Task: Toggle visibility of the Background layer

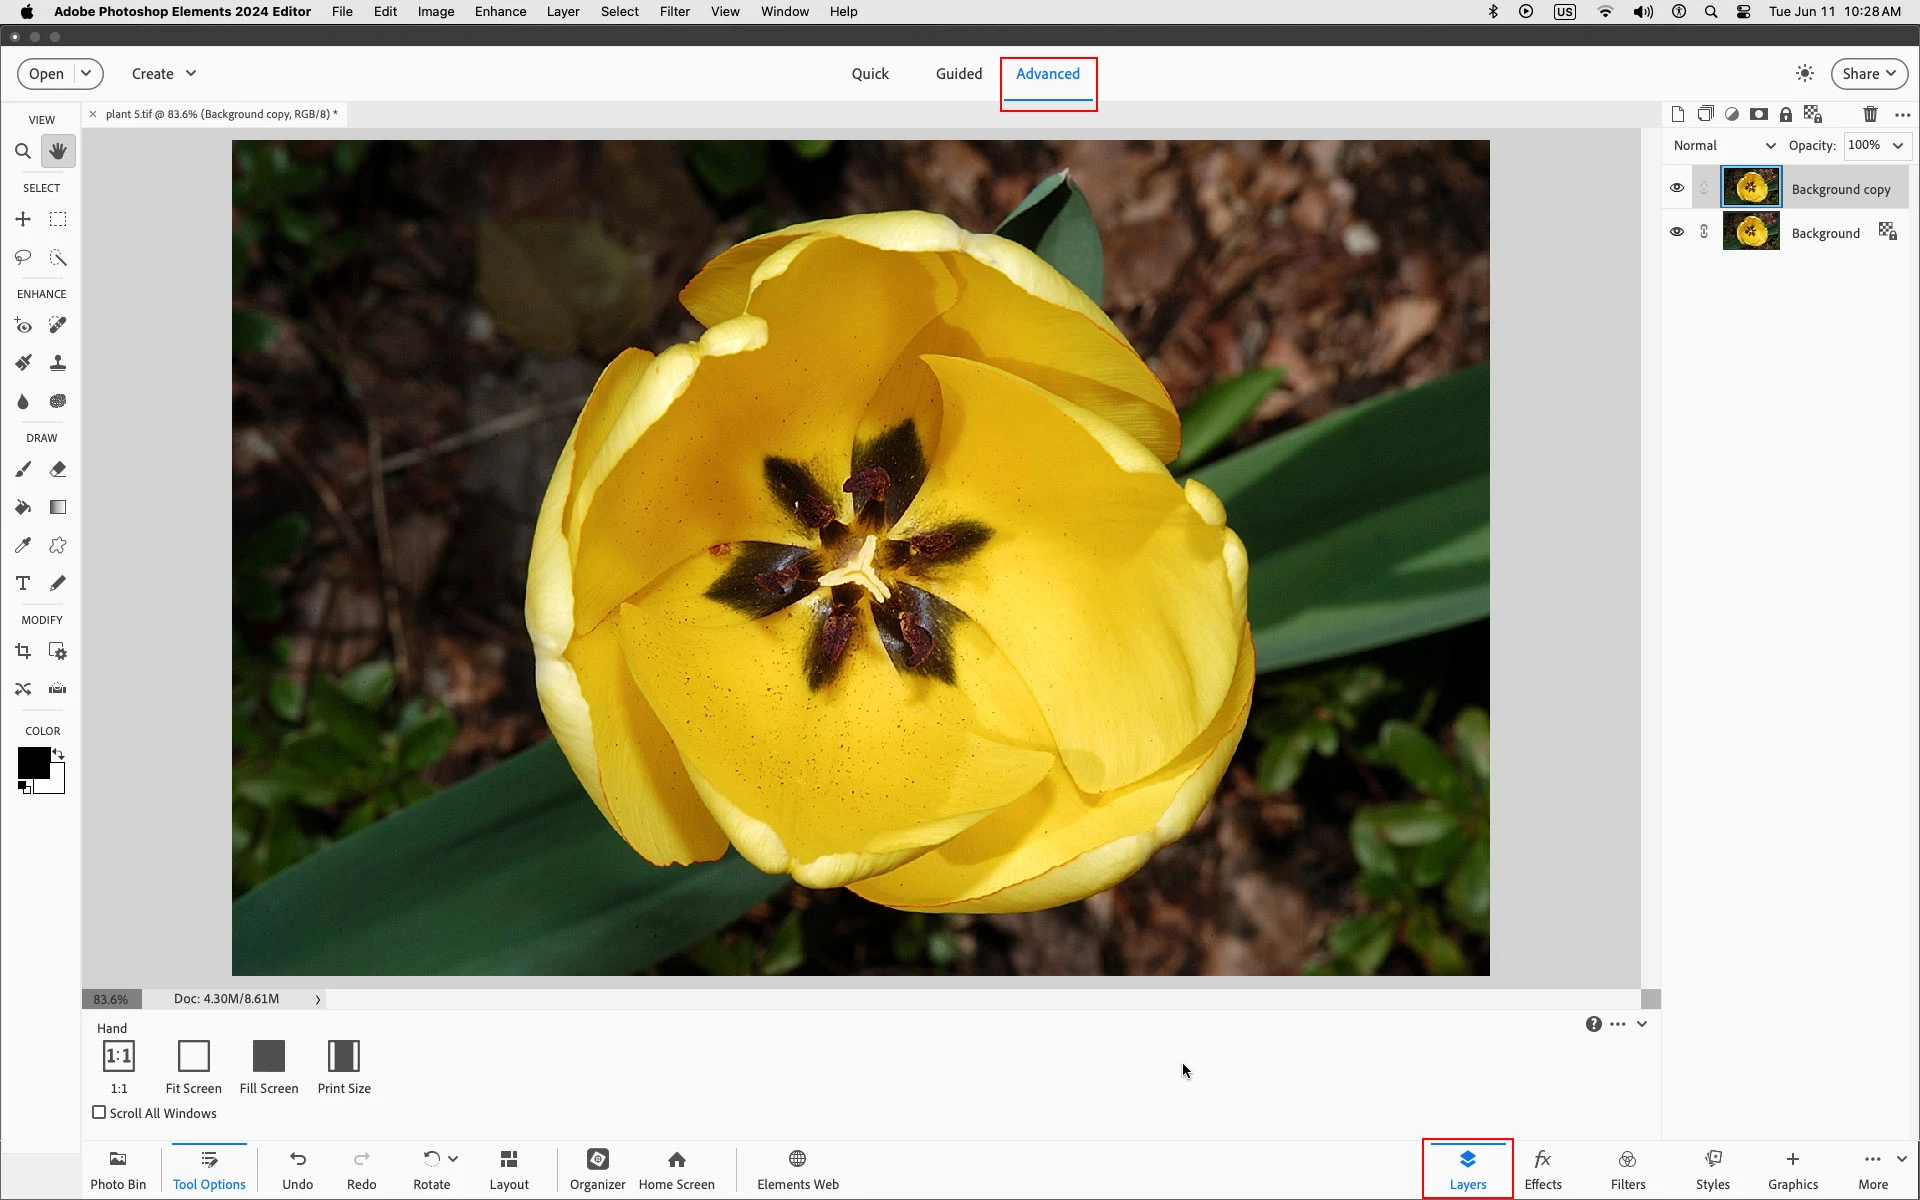Action: pos(1677,232)
